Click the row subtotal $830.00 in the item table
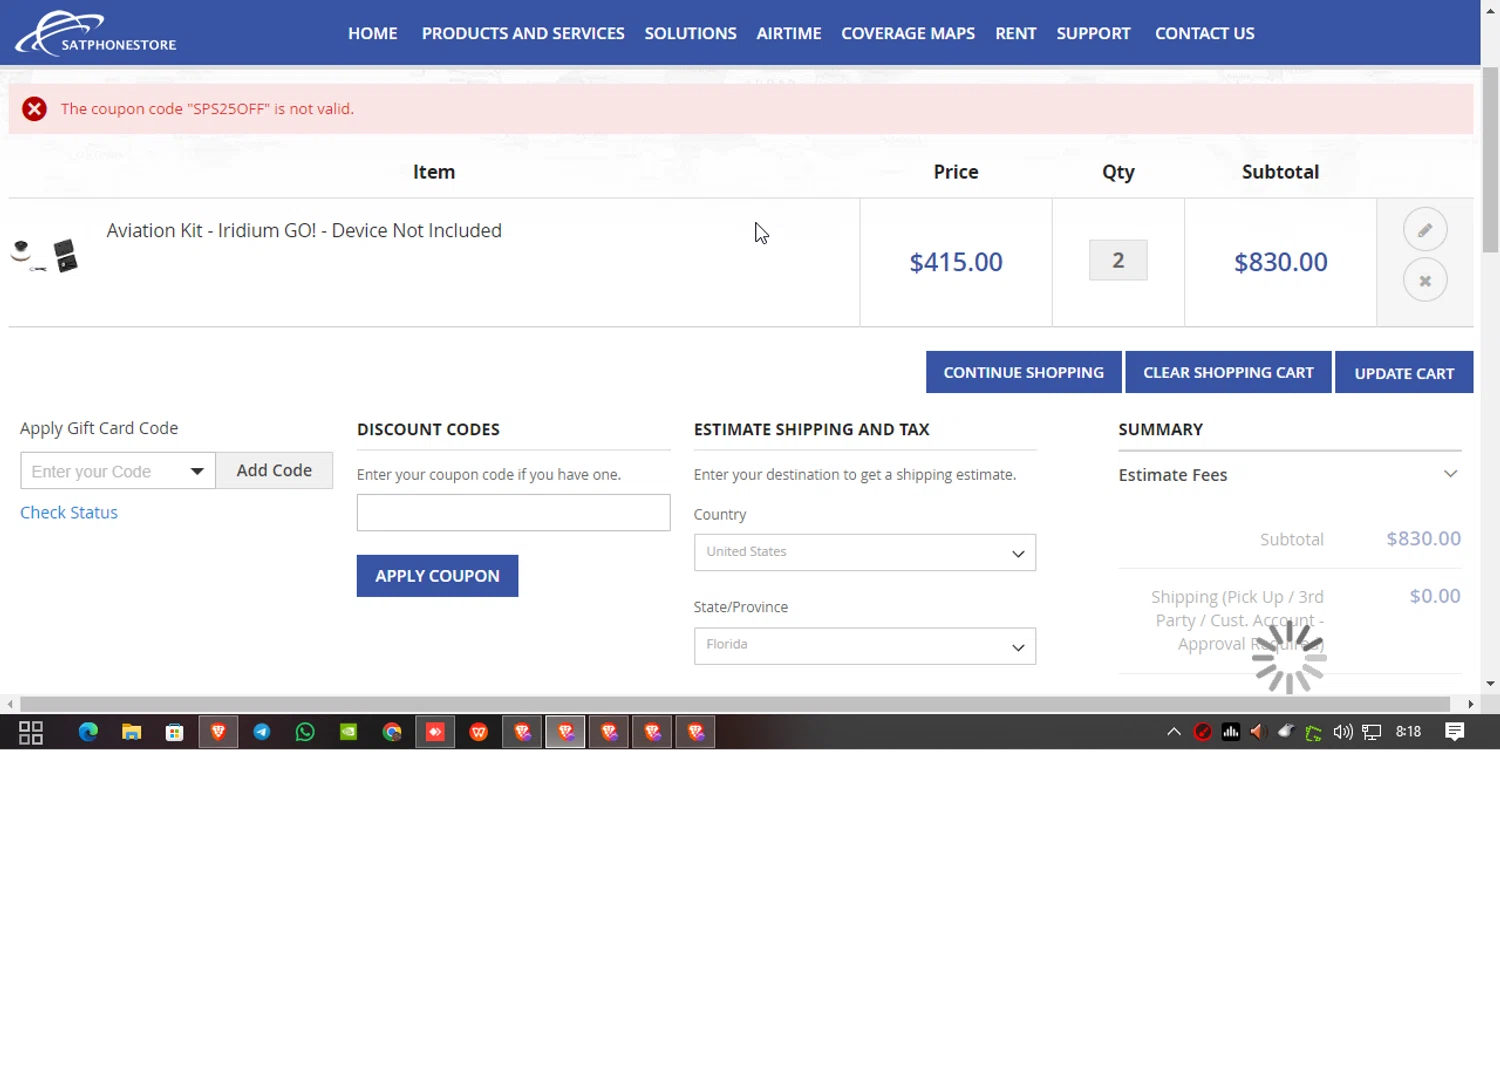 click(x=1281, y=262)
